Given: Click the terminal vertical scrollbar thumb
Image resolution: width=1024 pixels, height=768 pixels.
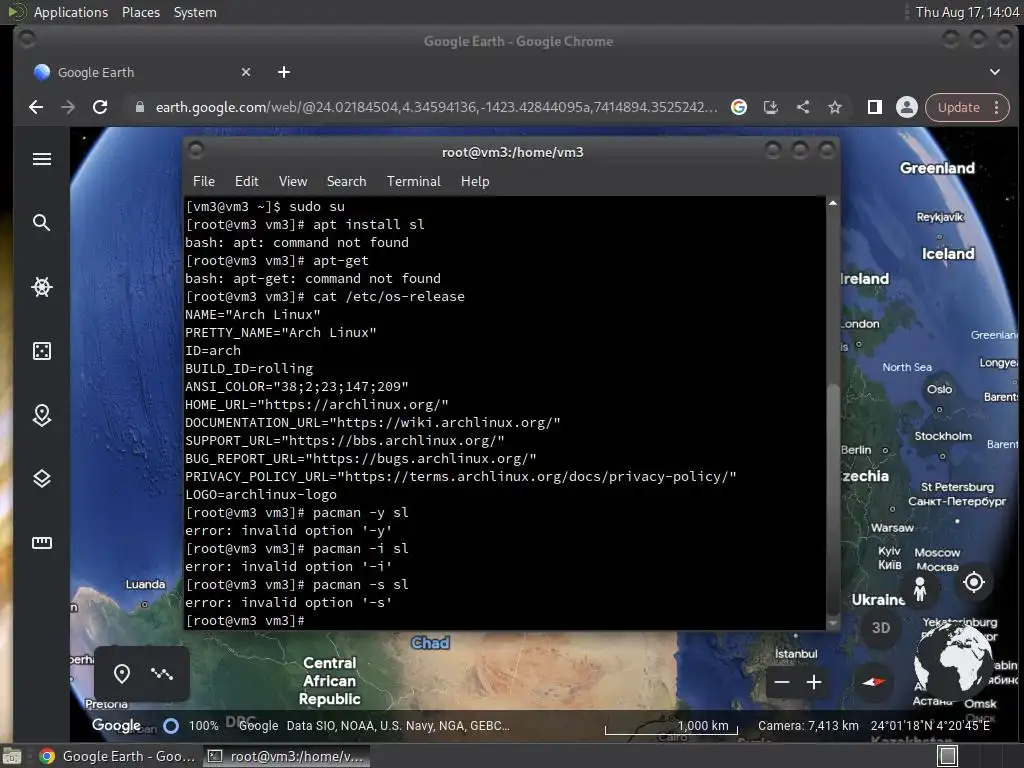Looking at the screenshot, I should tap(833, 500).
